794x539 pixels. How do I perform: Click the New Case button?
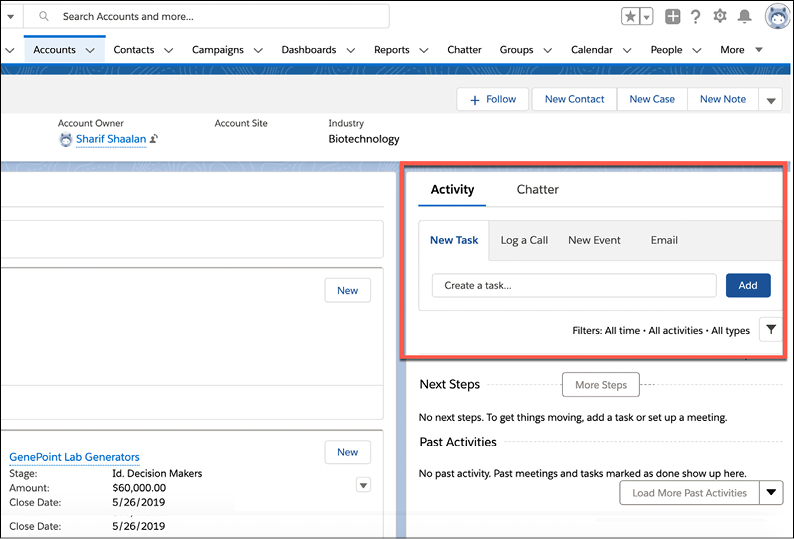pos(652,99)
